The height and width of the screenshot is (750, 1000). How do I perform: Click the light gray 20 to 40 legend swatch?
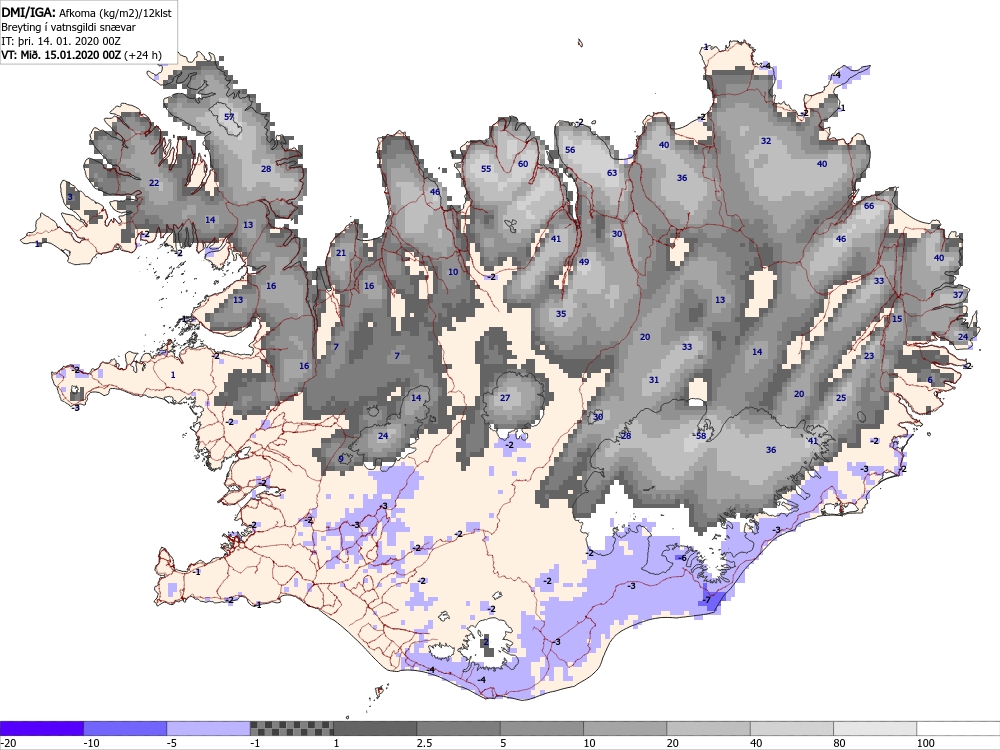pos(709,728)
